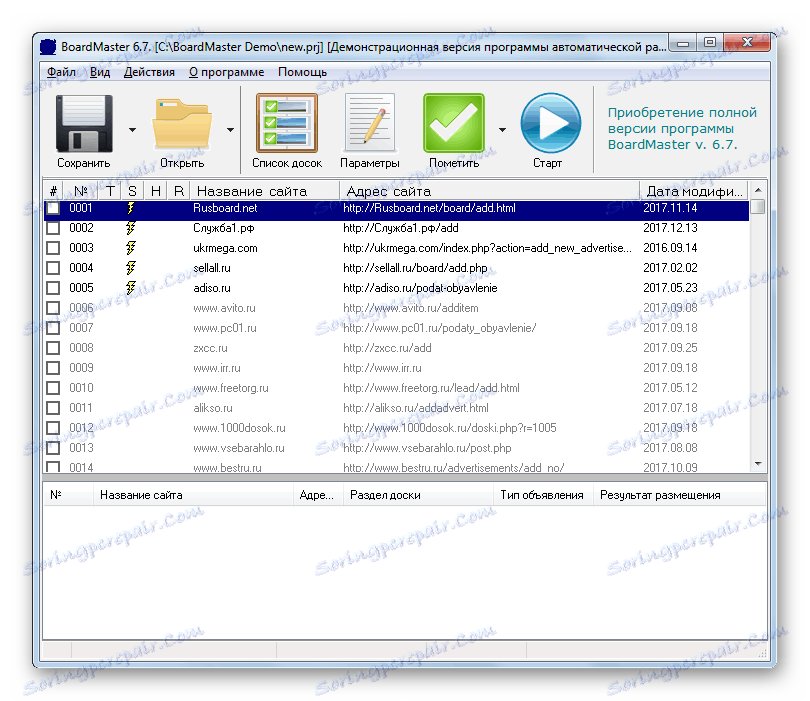Click Раздел доски column header in results
Image resolution: width=810 pixels, height=701 pixels.
coord(418,495)
